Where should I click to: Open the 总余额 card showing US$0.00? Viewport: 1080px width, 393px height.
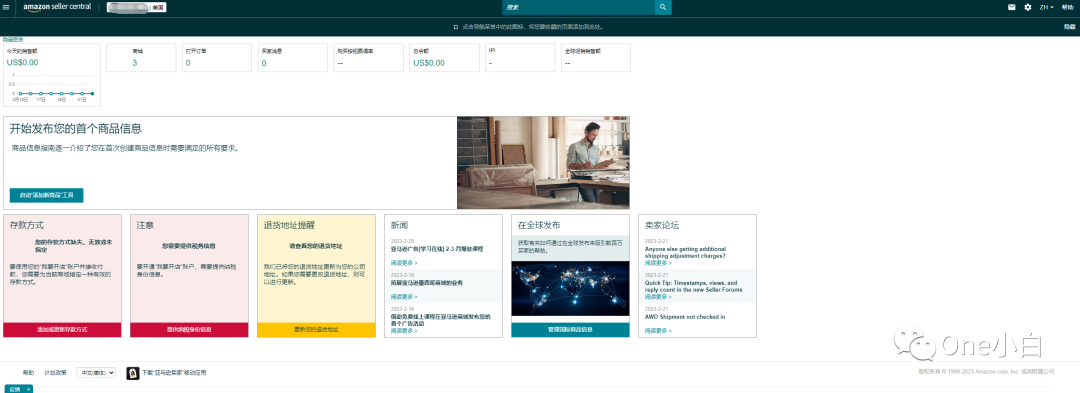[x=444, y=58]
